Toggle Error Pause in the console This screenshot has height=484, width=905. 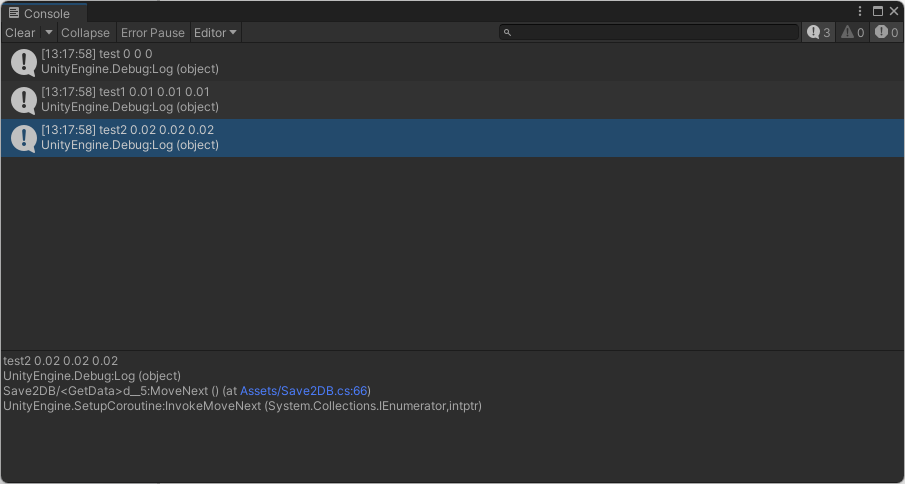click(153, 33)
